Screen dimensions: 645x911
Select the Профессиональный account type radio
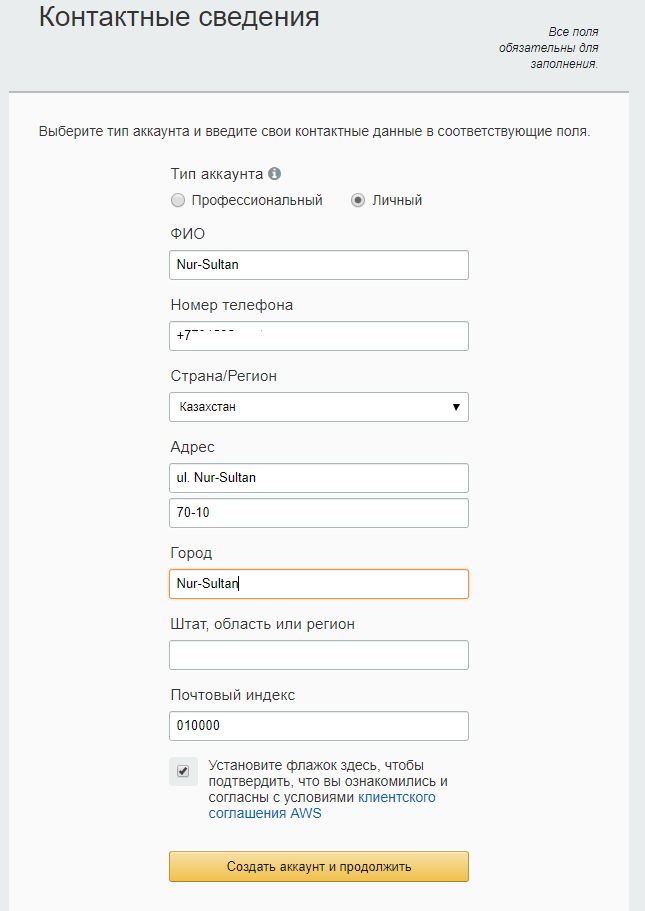click(x=178, y=200)
